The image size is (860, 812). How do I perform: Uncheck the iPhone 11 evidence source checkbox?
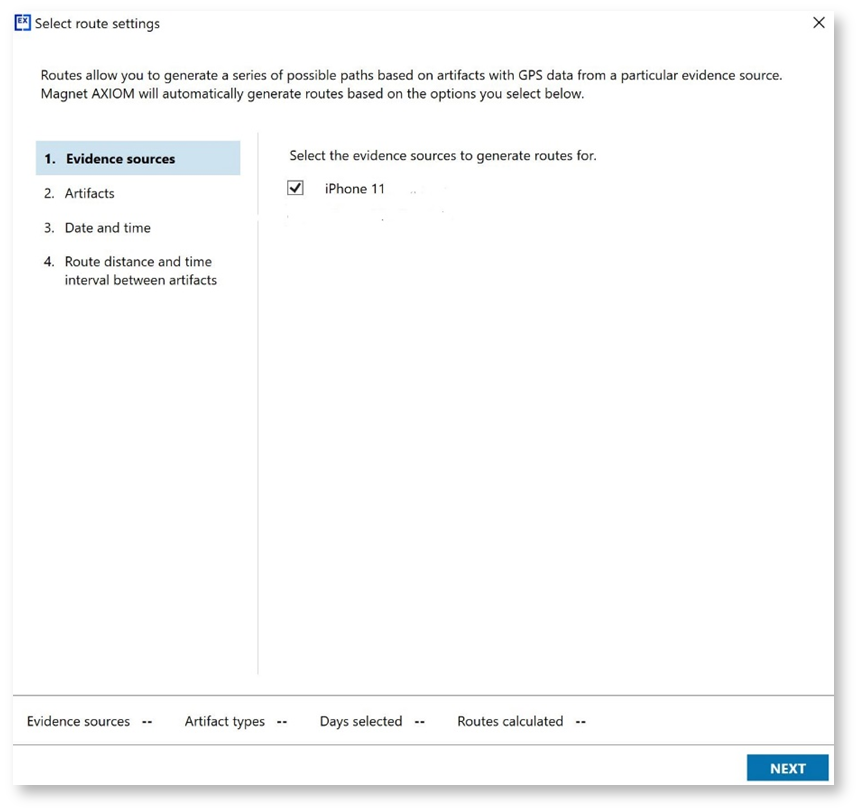[295, 188]
